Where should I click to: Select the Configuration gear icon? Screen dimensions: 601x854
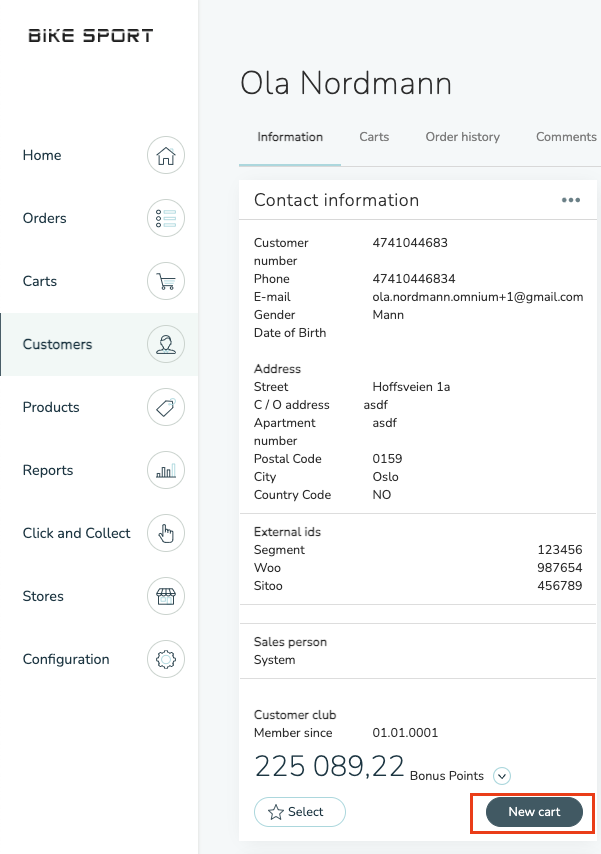tap(166, 659)
